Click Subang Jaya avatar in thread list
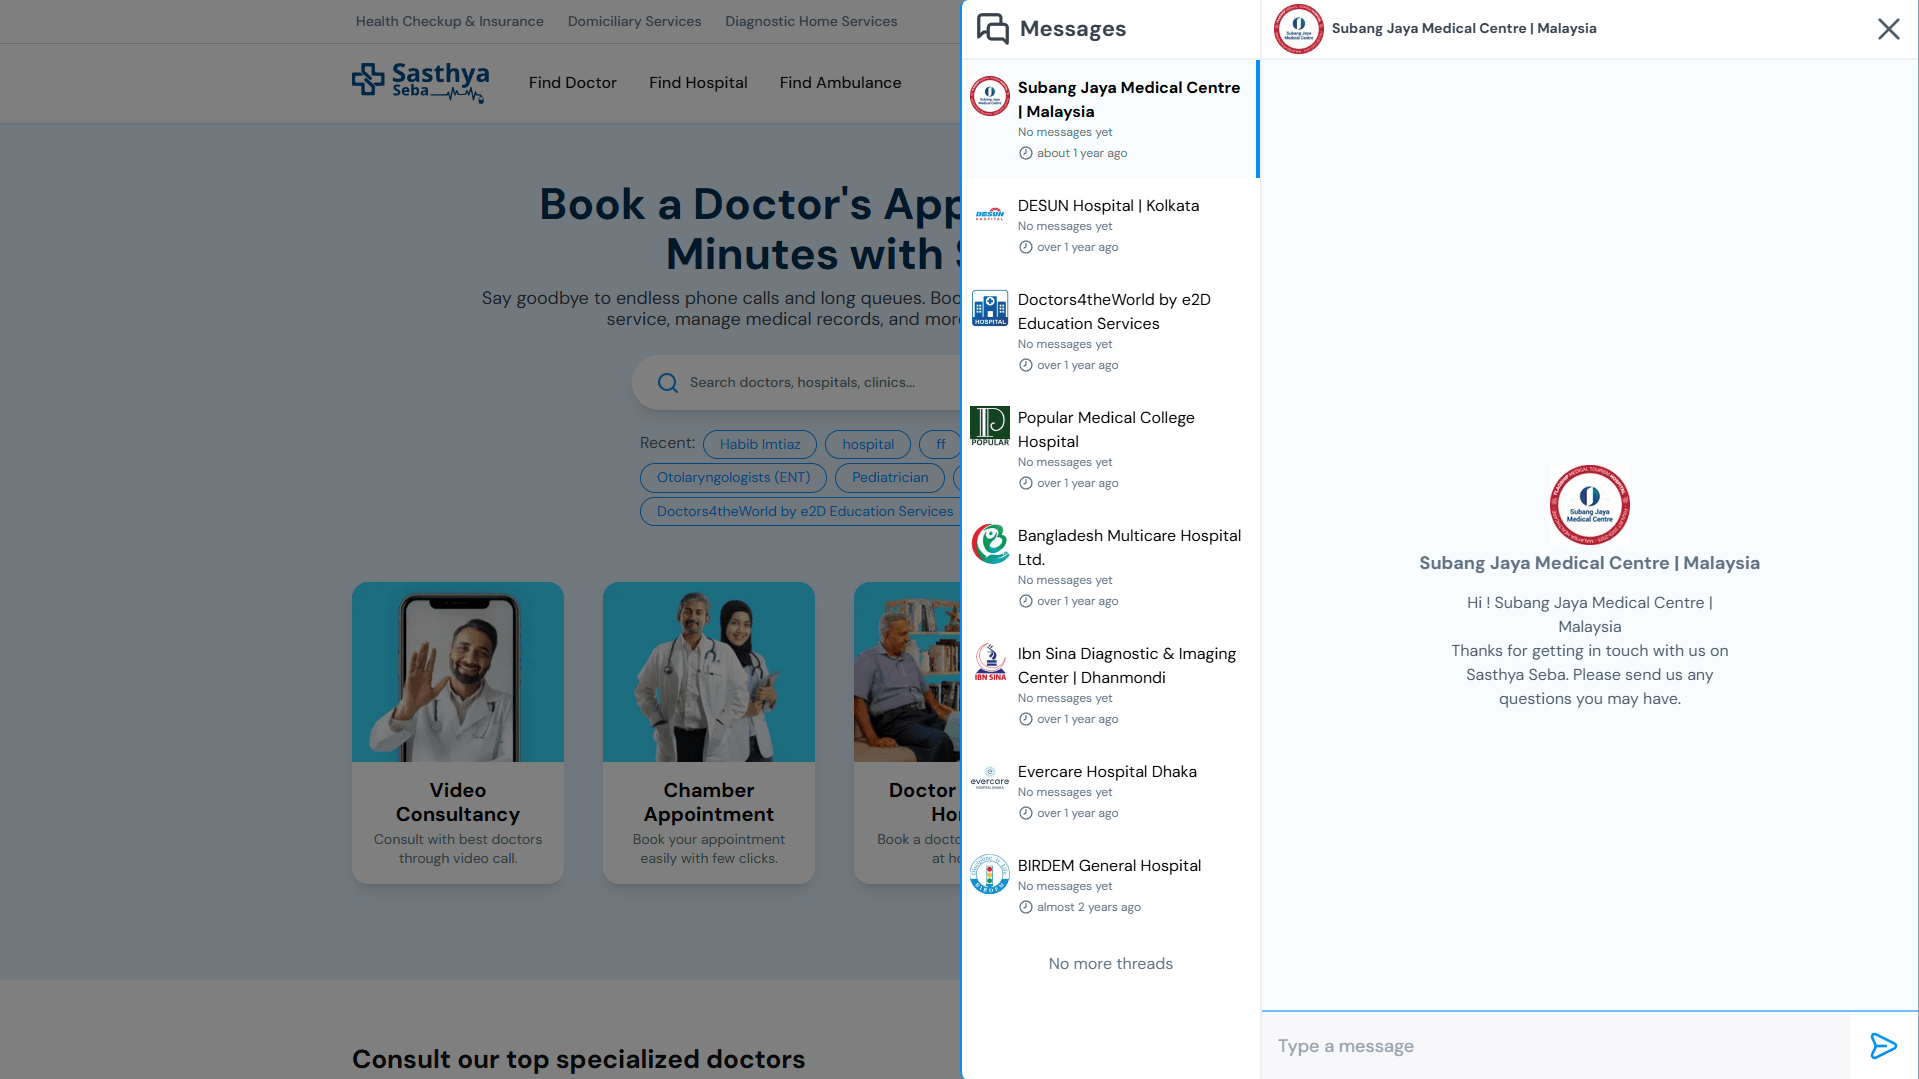The image size is (1919, 1079). [990, 96]
